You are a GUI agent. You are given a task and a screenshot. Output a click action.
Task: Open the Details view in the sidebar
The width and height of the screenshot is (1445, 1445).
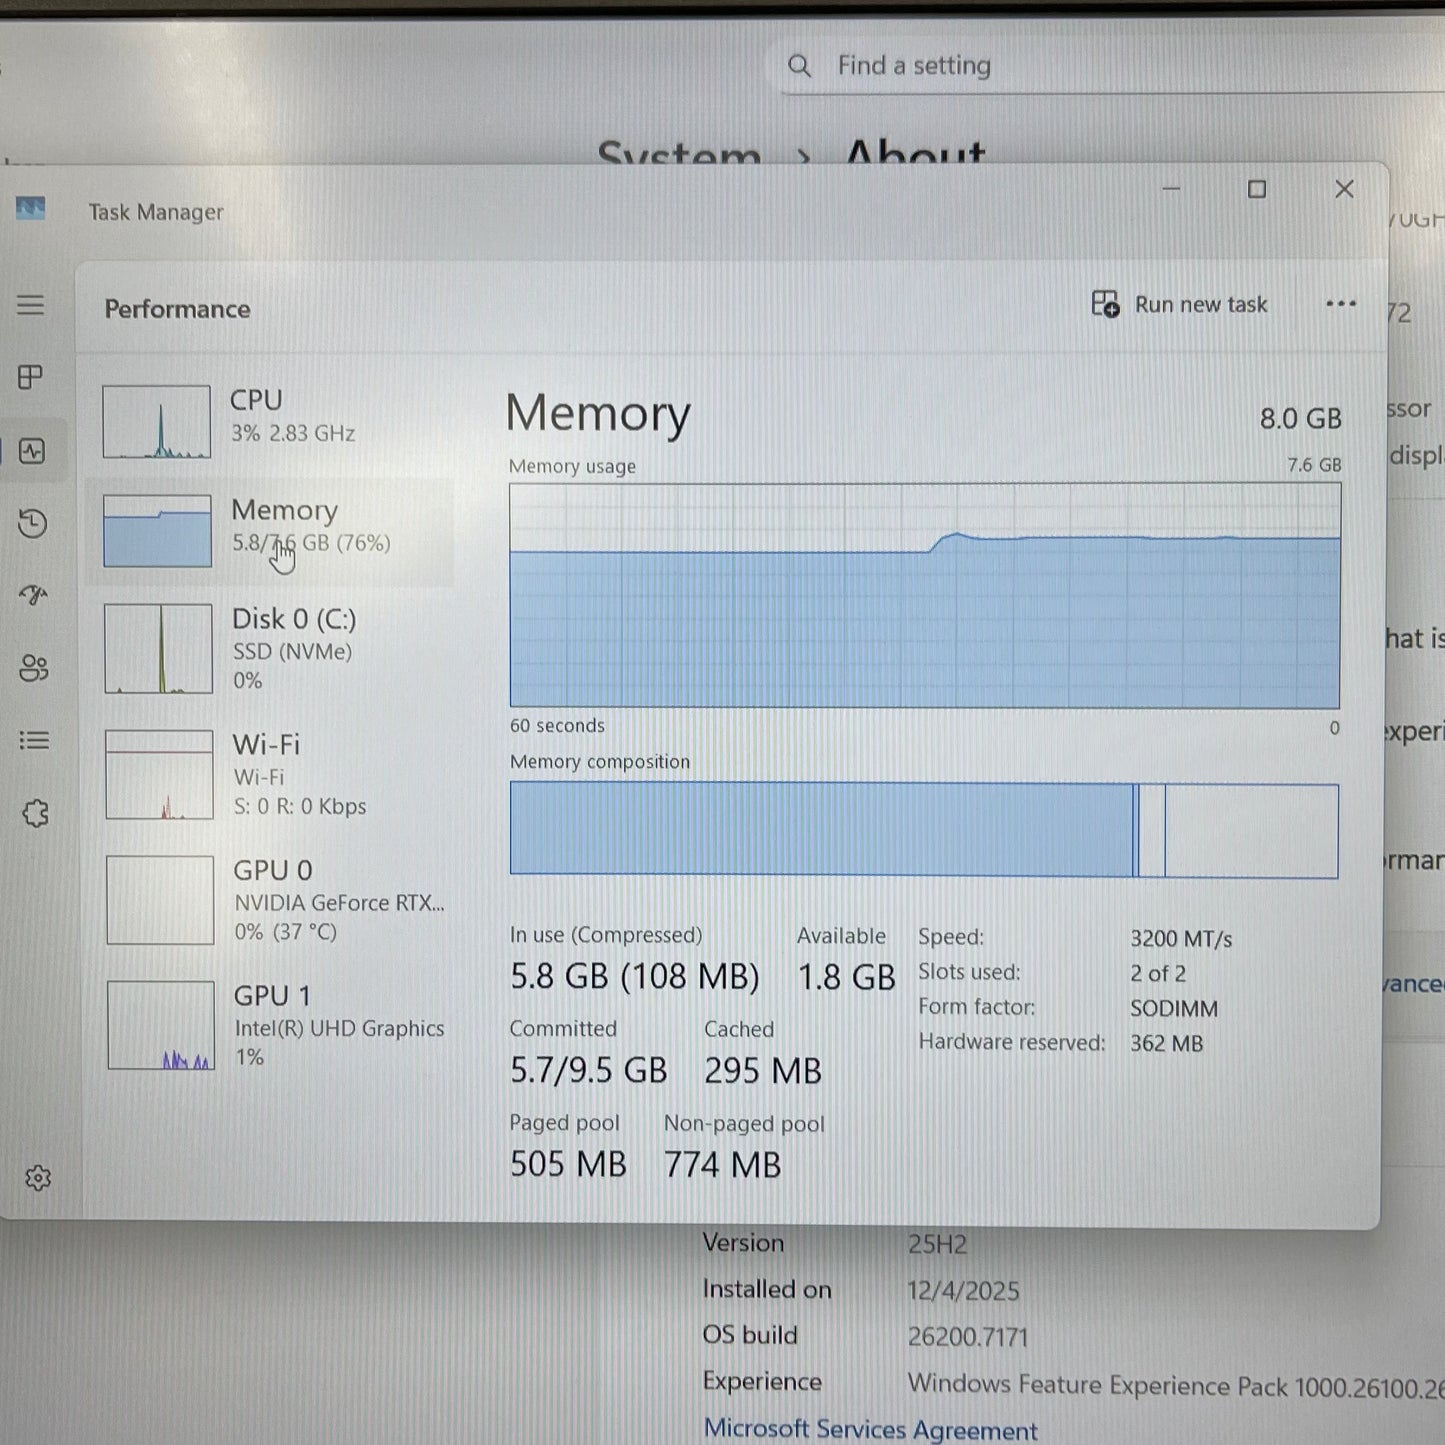(x=33, y=740)
